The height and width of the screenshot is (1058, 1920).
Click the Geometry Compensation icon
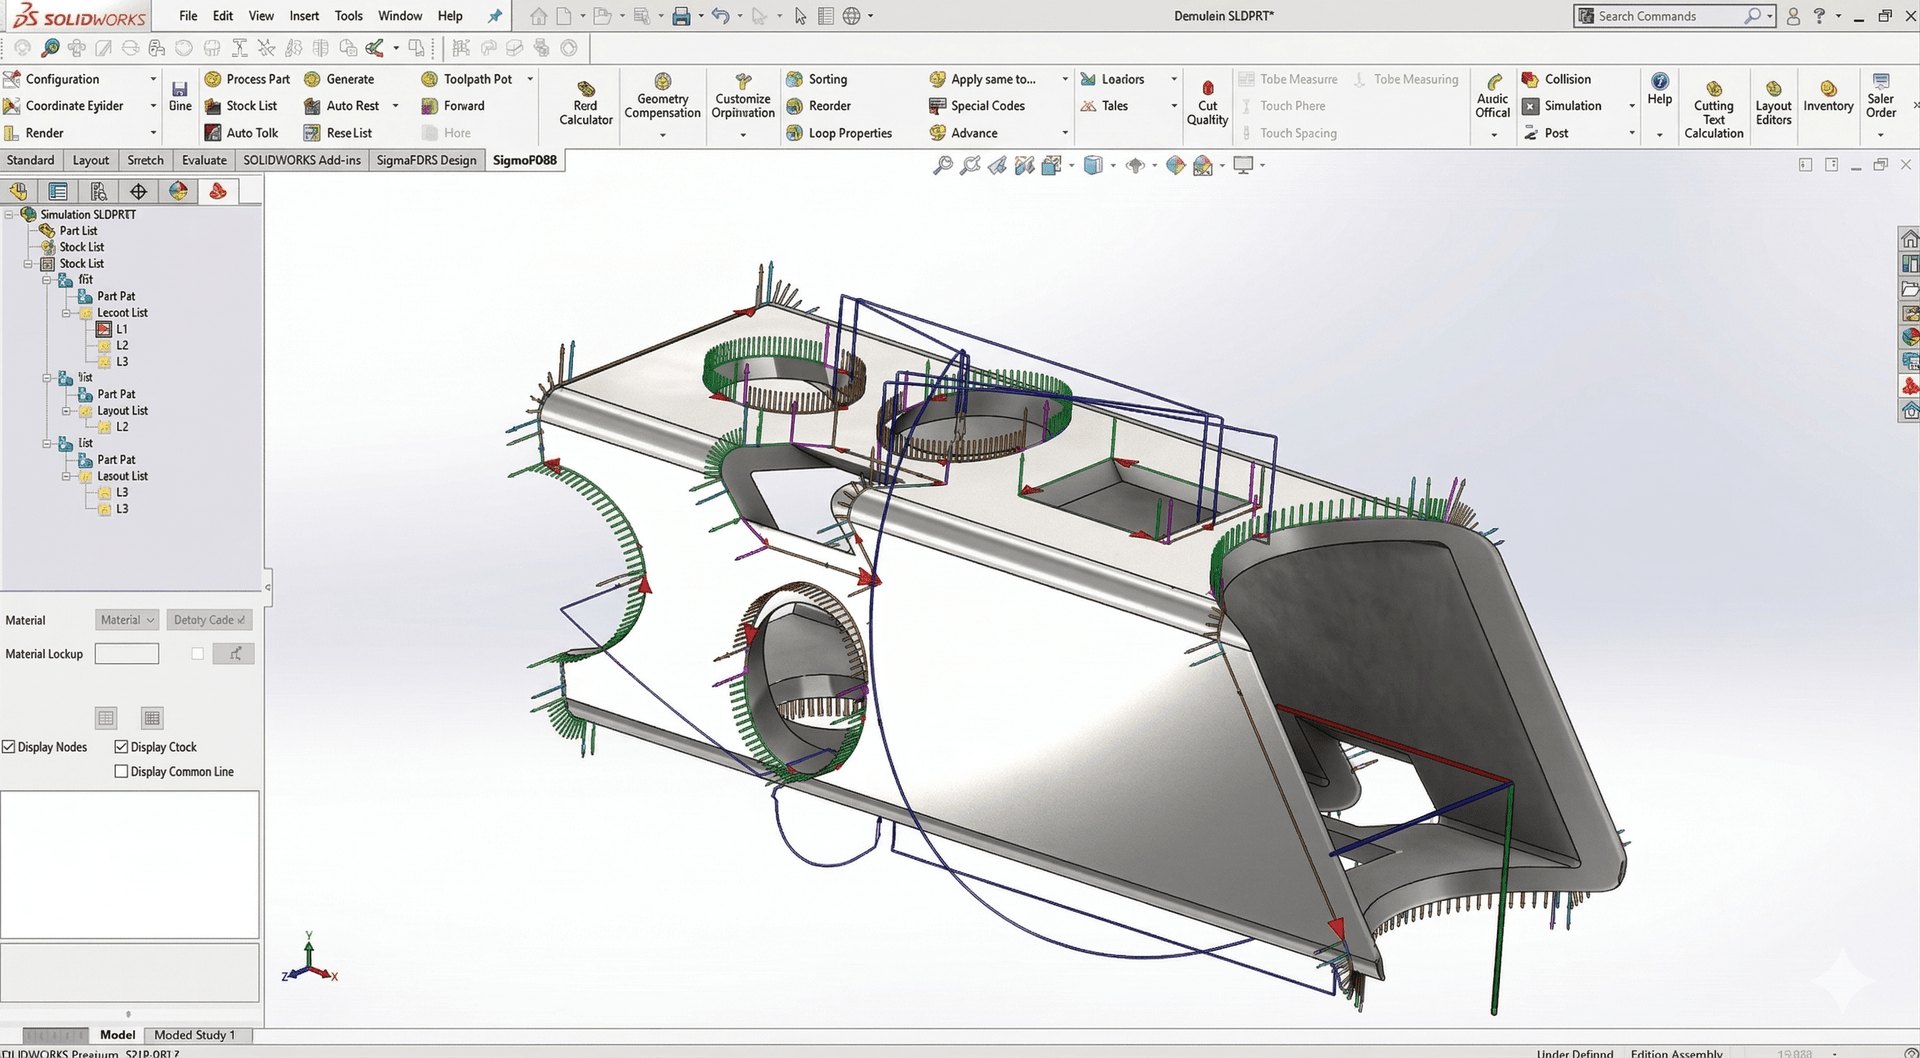[662, 81]
